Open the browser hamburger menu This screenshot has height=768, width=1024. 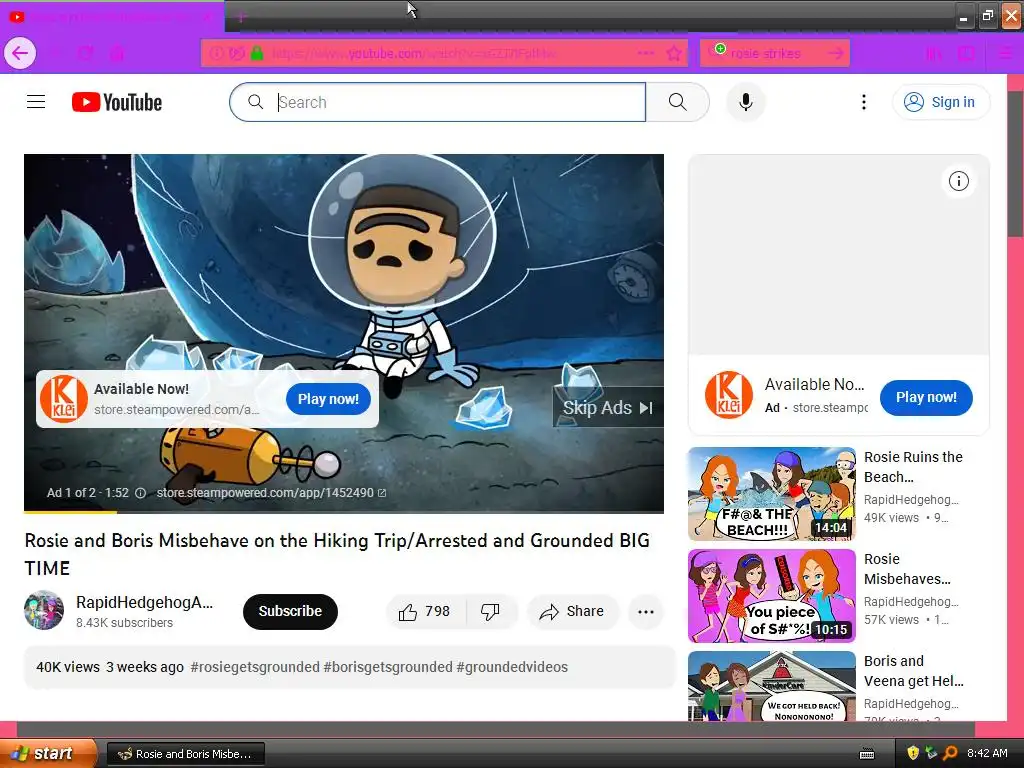pyautogui.click(x=1006, y=54)
